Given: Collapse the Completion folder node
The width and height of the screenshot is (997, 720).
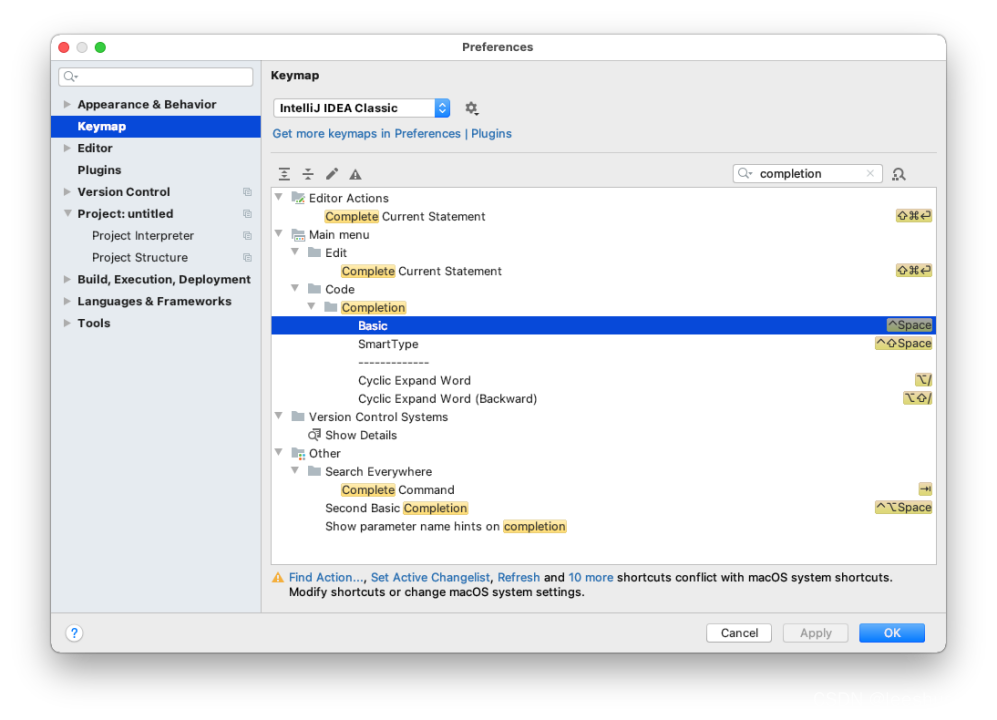Looking at the screenshot, I should [x=312, y=307].
